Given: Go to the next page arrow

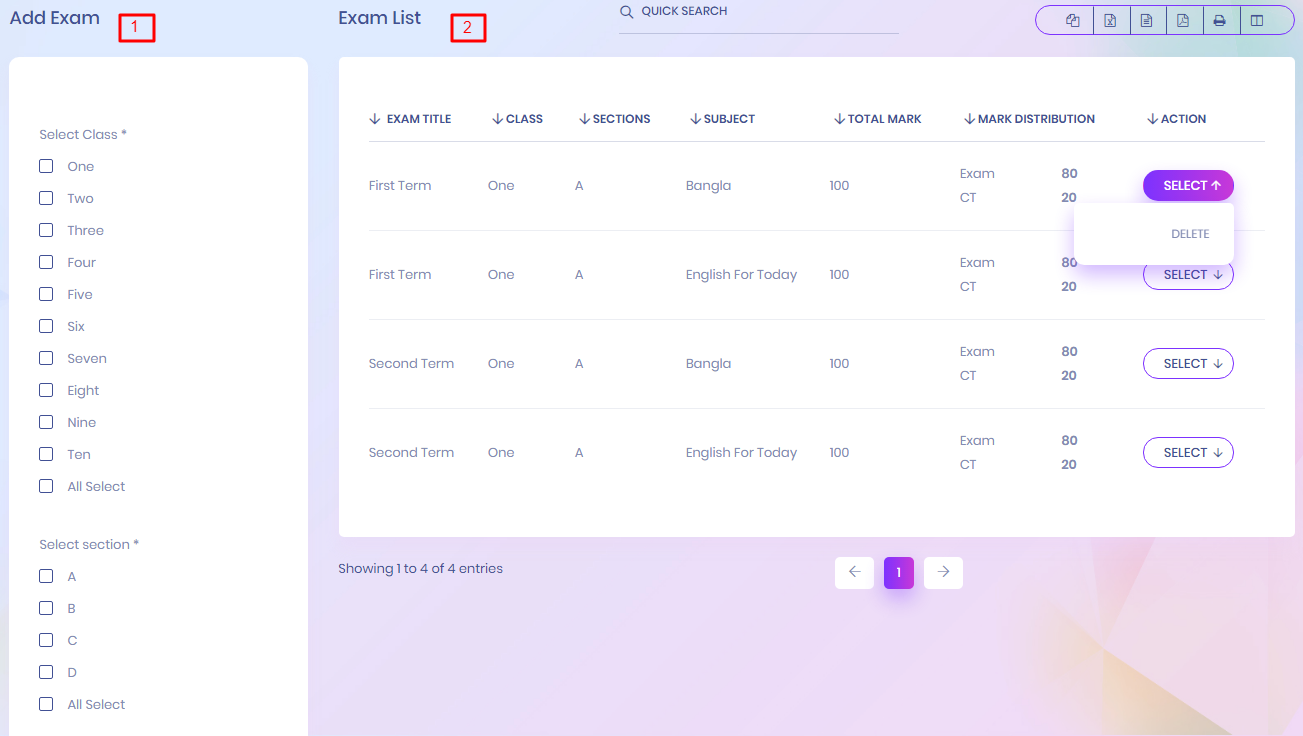Looking at the screenshot, I should click(943, 572).
